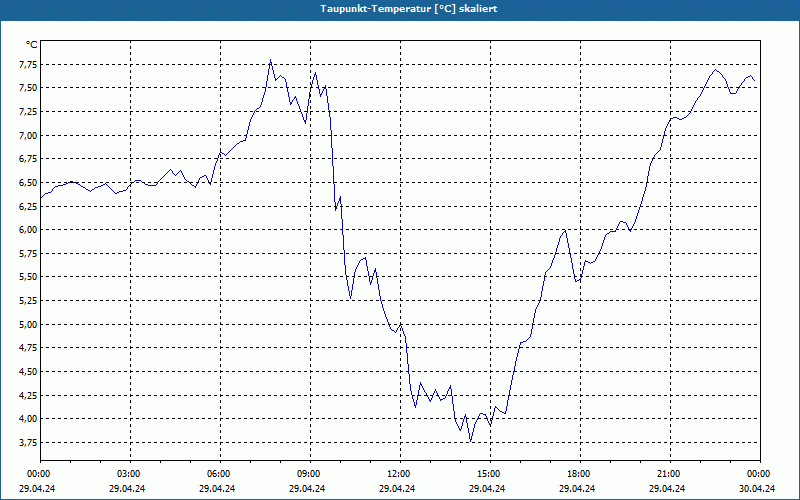Click the 6,25 y-axis value
The height and width of the screenshot is (500, 800).
pyautogui.click(x=29, y=206)
